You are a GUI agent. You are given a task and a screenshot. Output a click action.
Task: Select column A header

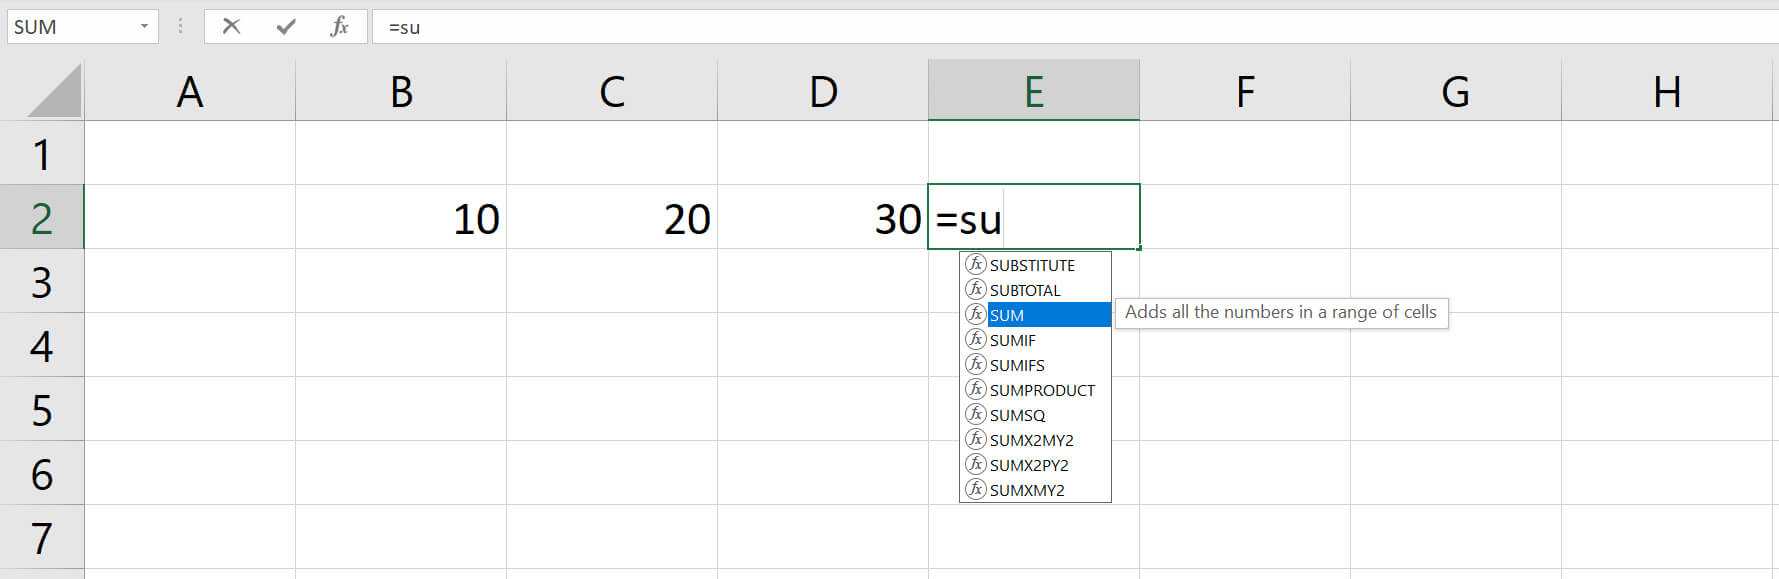coord(190,91)
